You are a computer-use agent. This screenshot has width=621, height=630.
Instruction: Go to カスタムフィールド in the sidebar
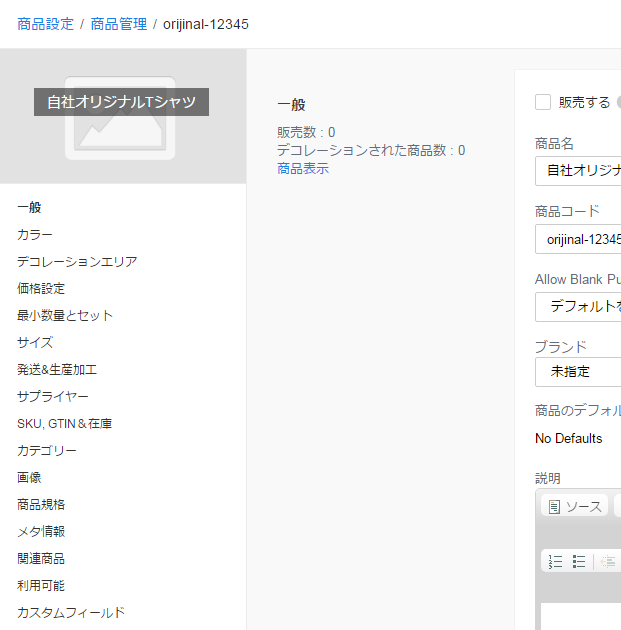click(71, 613)
